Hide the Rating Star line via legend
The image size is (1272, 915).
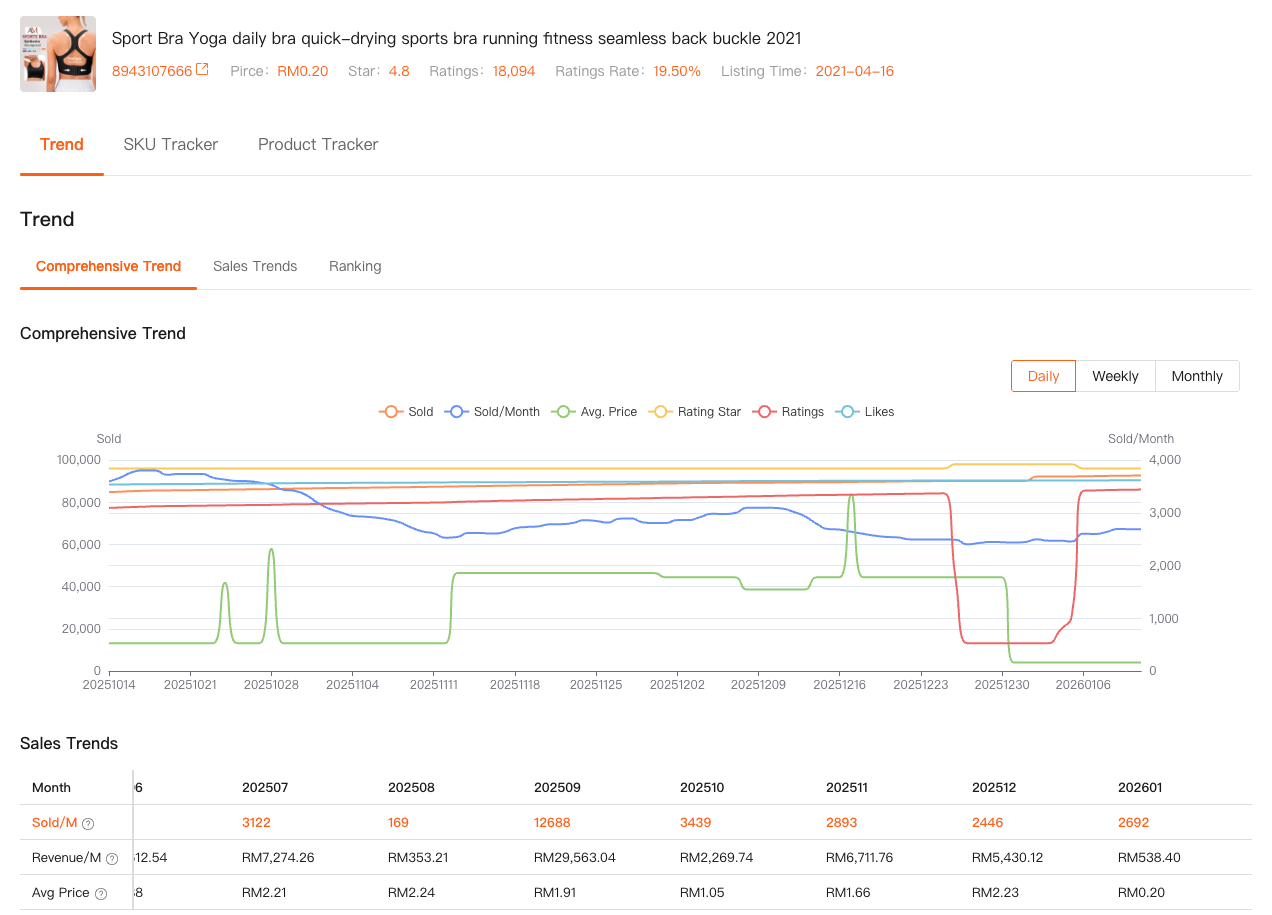coord(661,412)
